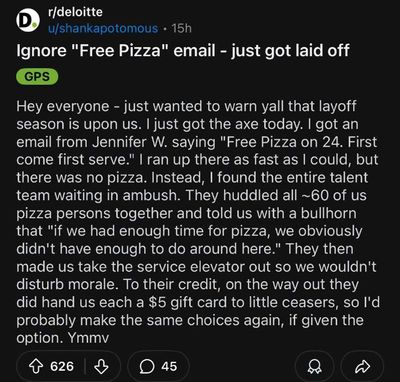400x382 pixels.
Task: Click the 15h post timestamp
Action: pyautogui.click(x=180, y=28)
